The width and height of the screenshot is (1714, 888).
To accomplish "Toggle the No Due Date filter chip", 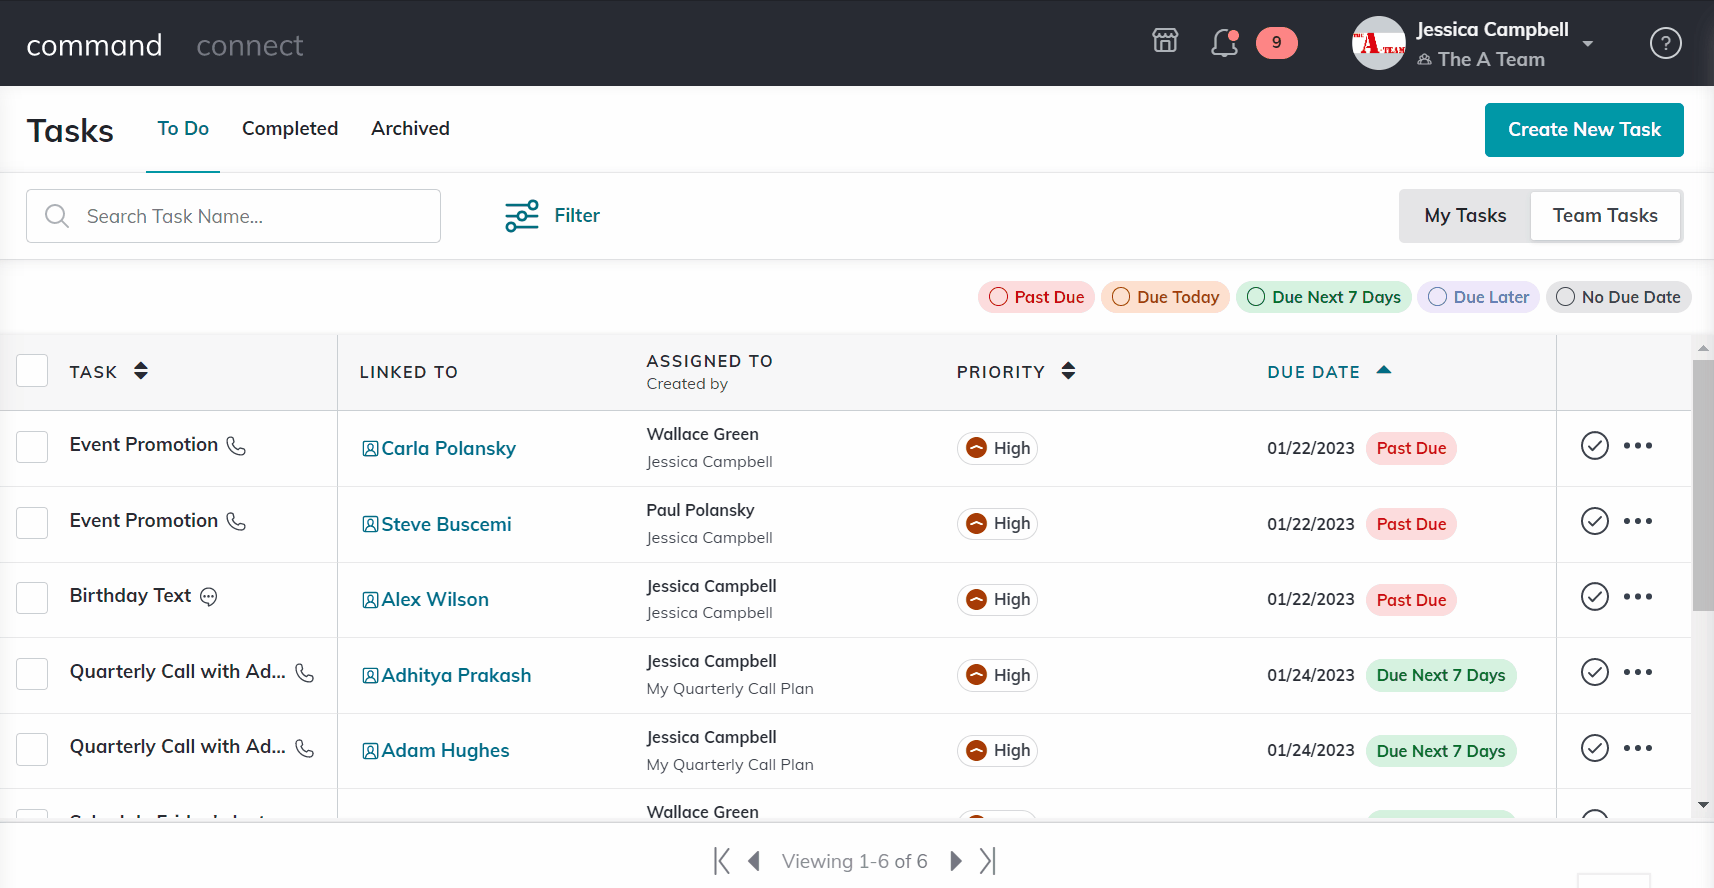I will tap(1618, 297).
